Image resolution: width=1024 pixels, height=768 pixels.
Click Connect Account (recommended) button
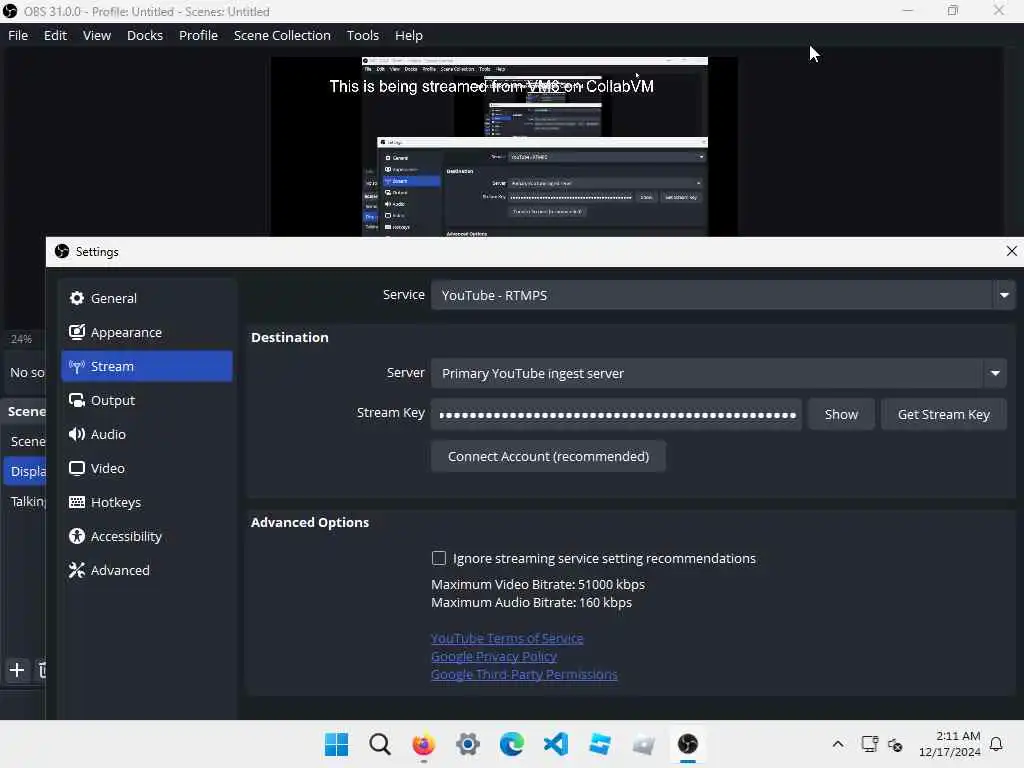pos(549,456)
